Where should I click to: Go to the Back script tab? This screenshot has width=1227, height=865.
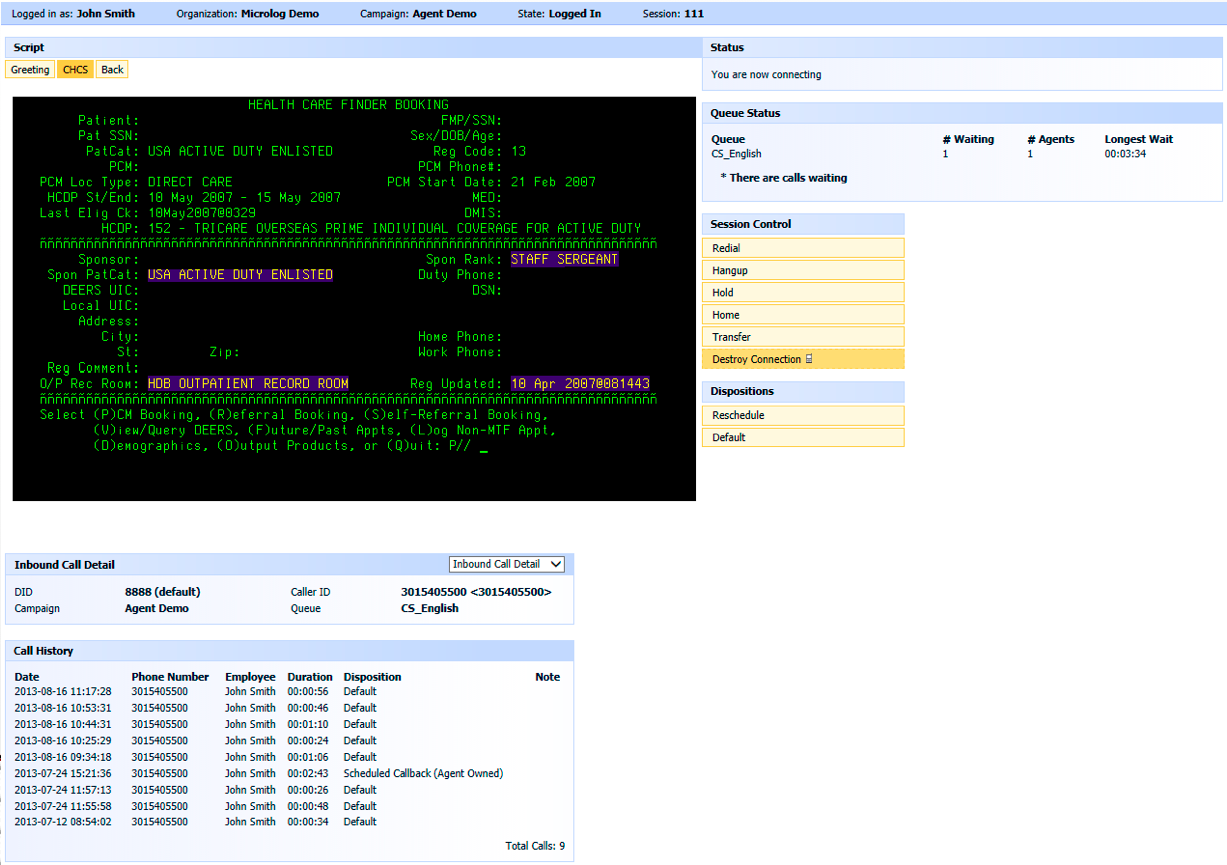point(112,70)
